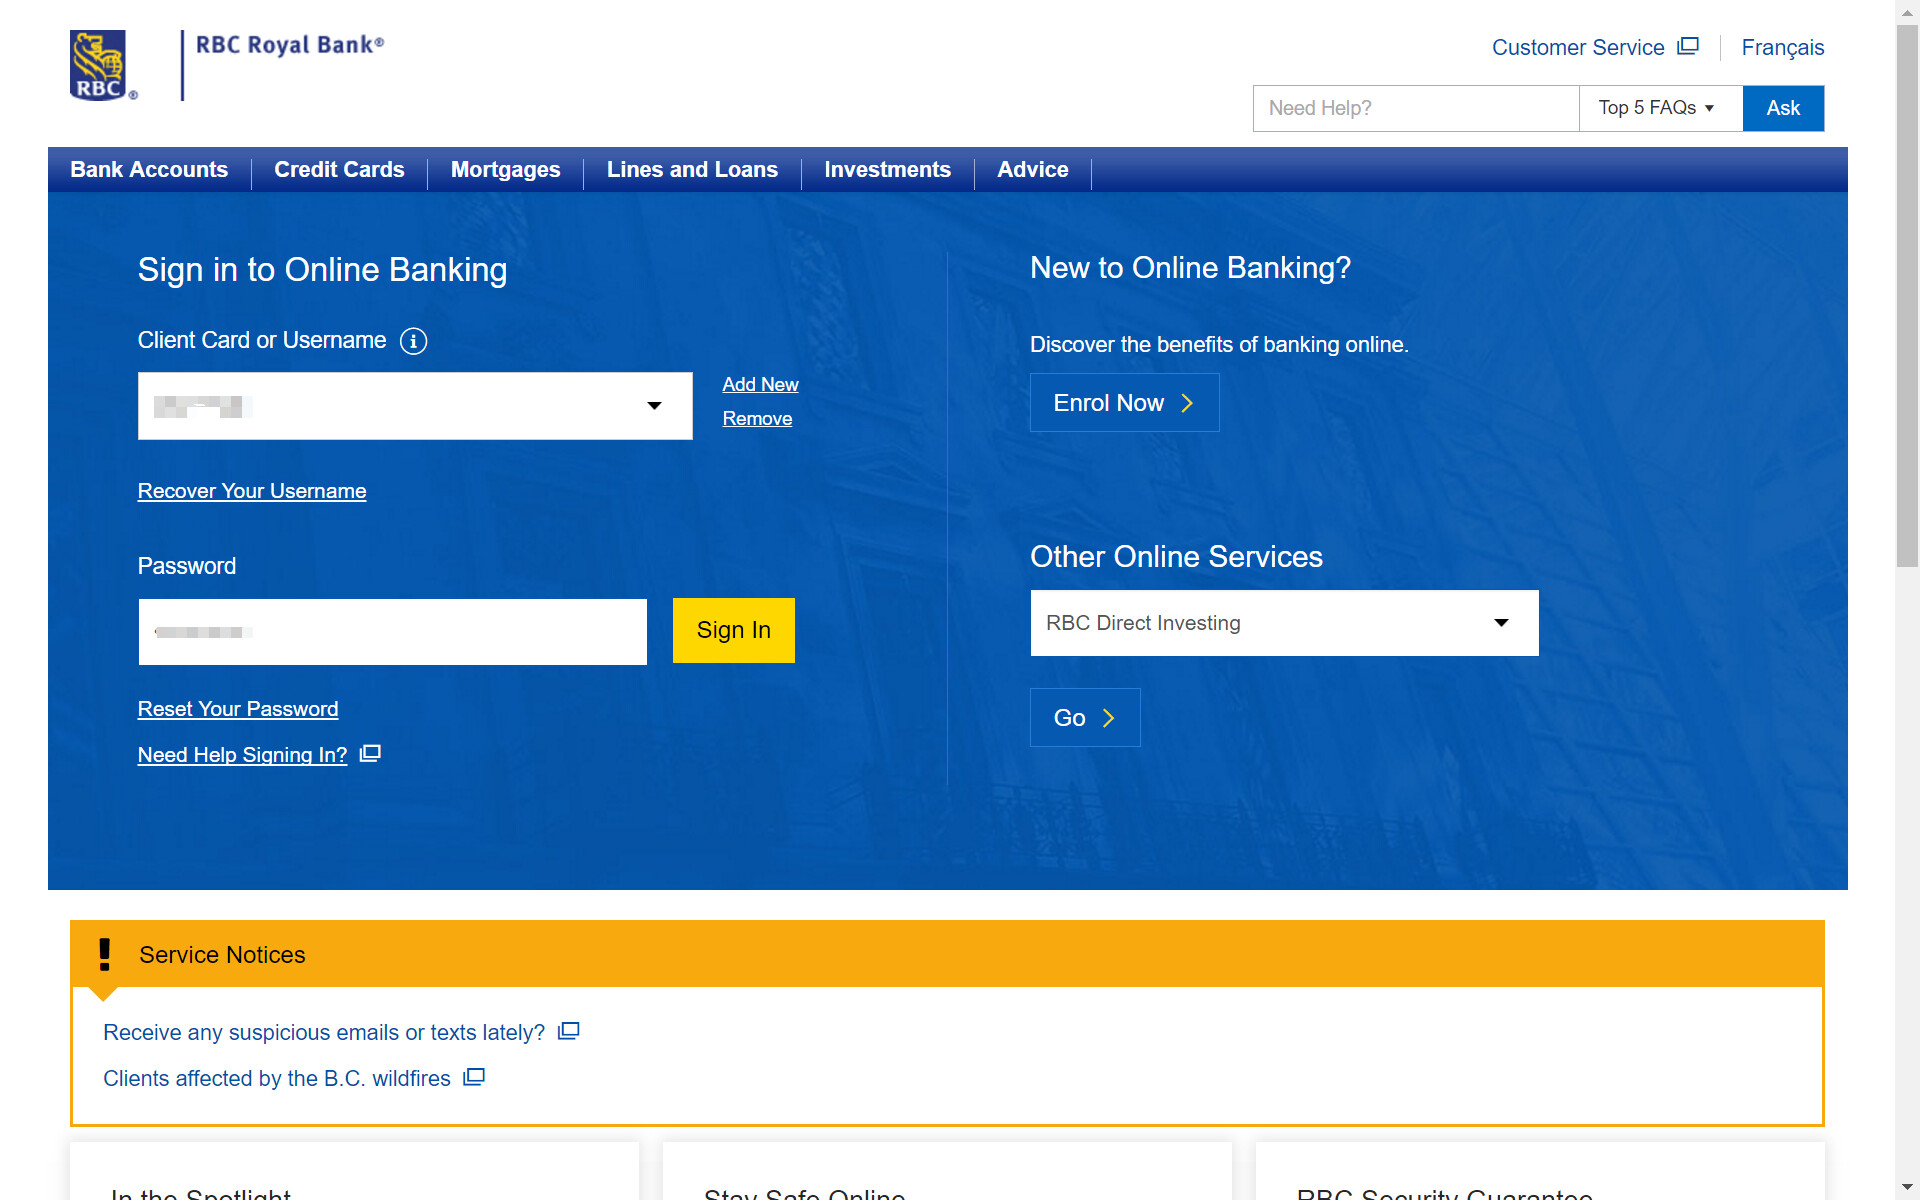Click the new-window icon beside Need Help Signing In

[370, 753]
